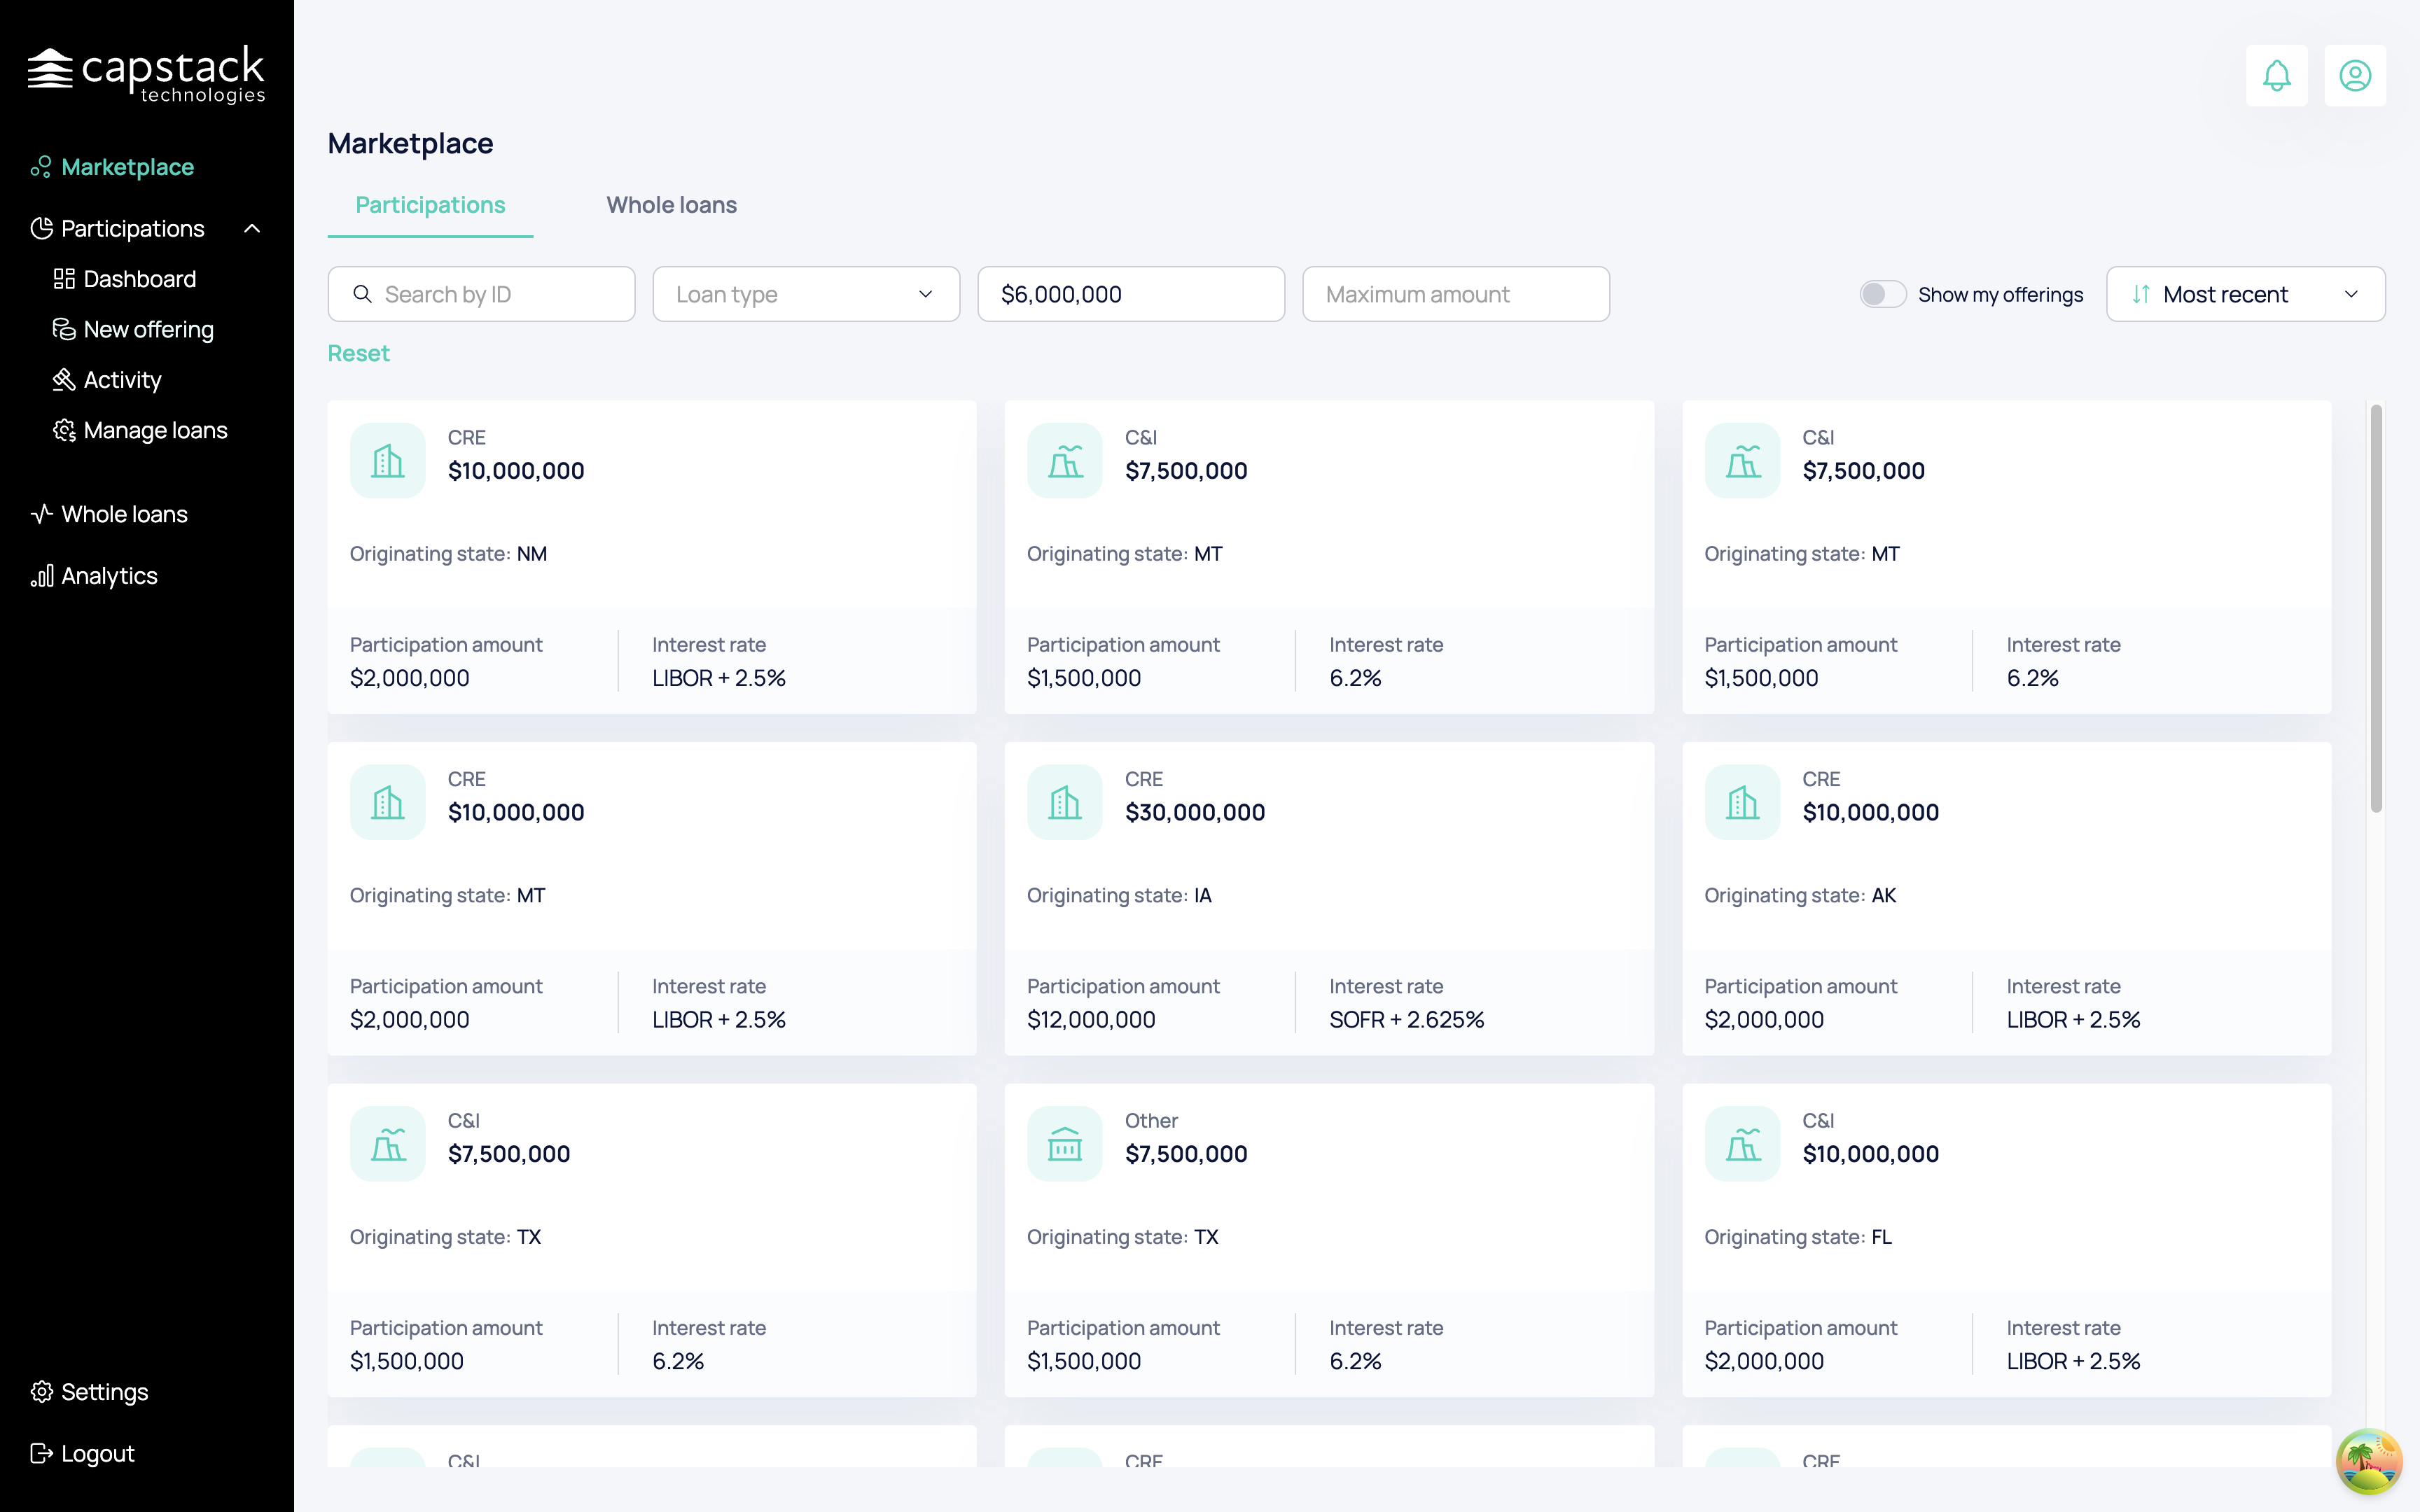This screenshot has height=1512, width=2420.
Task: Collapse the Participations sidebar section chevron
Action: tap(252, 229)
